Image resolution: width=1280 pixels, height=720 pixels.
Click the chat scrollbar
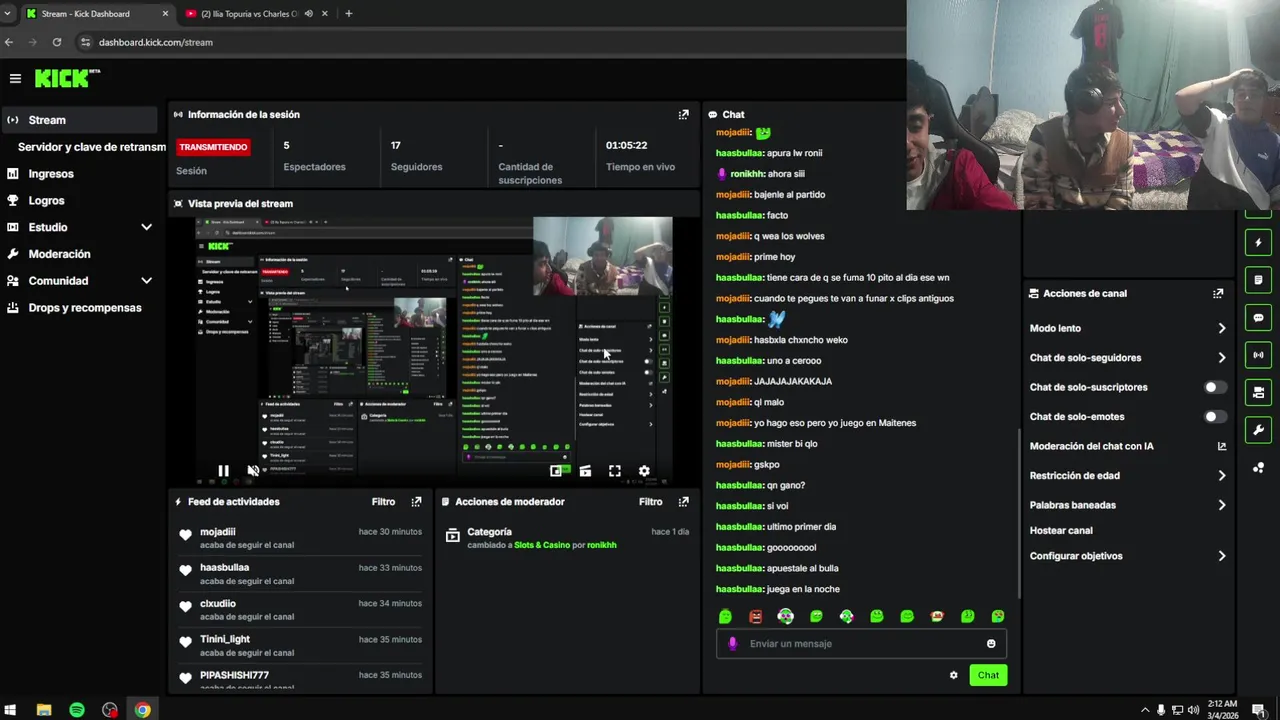(x=1019, y=512)
